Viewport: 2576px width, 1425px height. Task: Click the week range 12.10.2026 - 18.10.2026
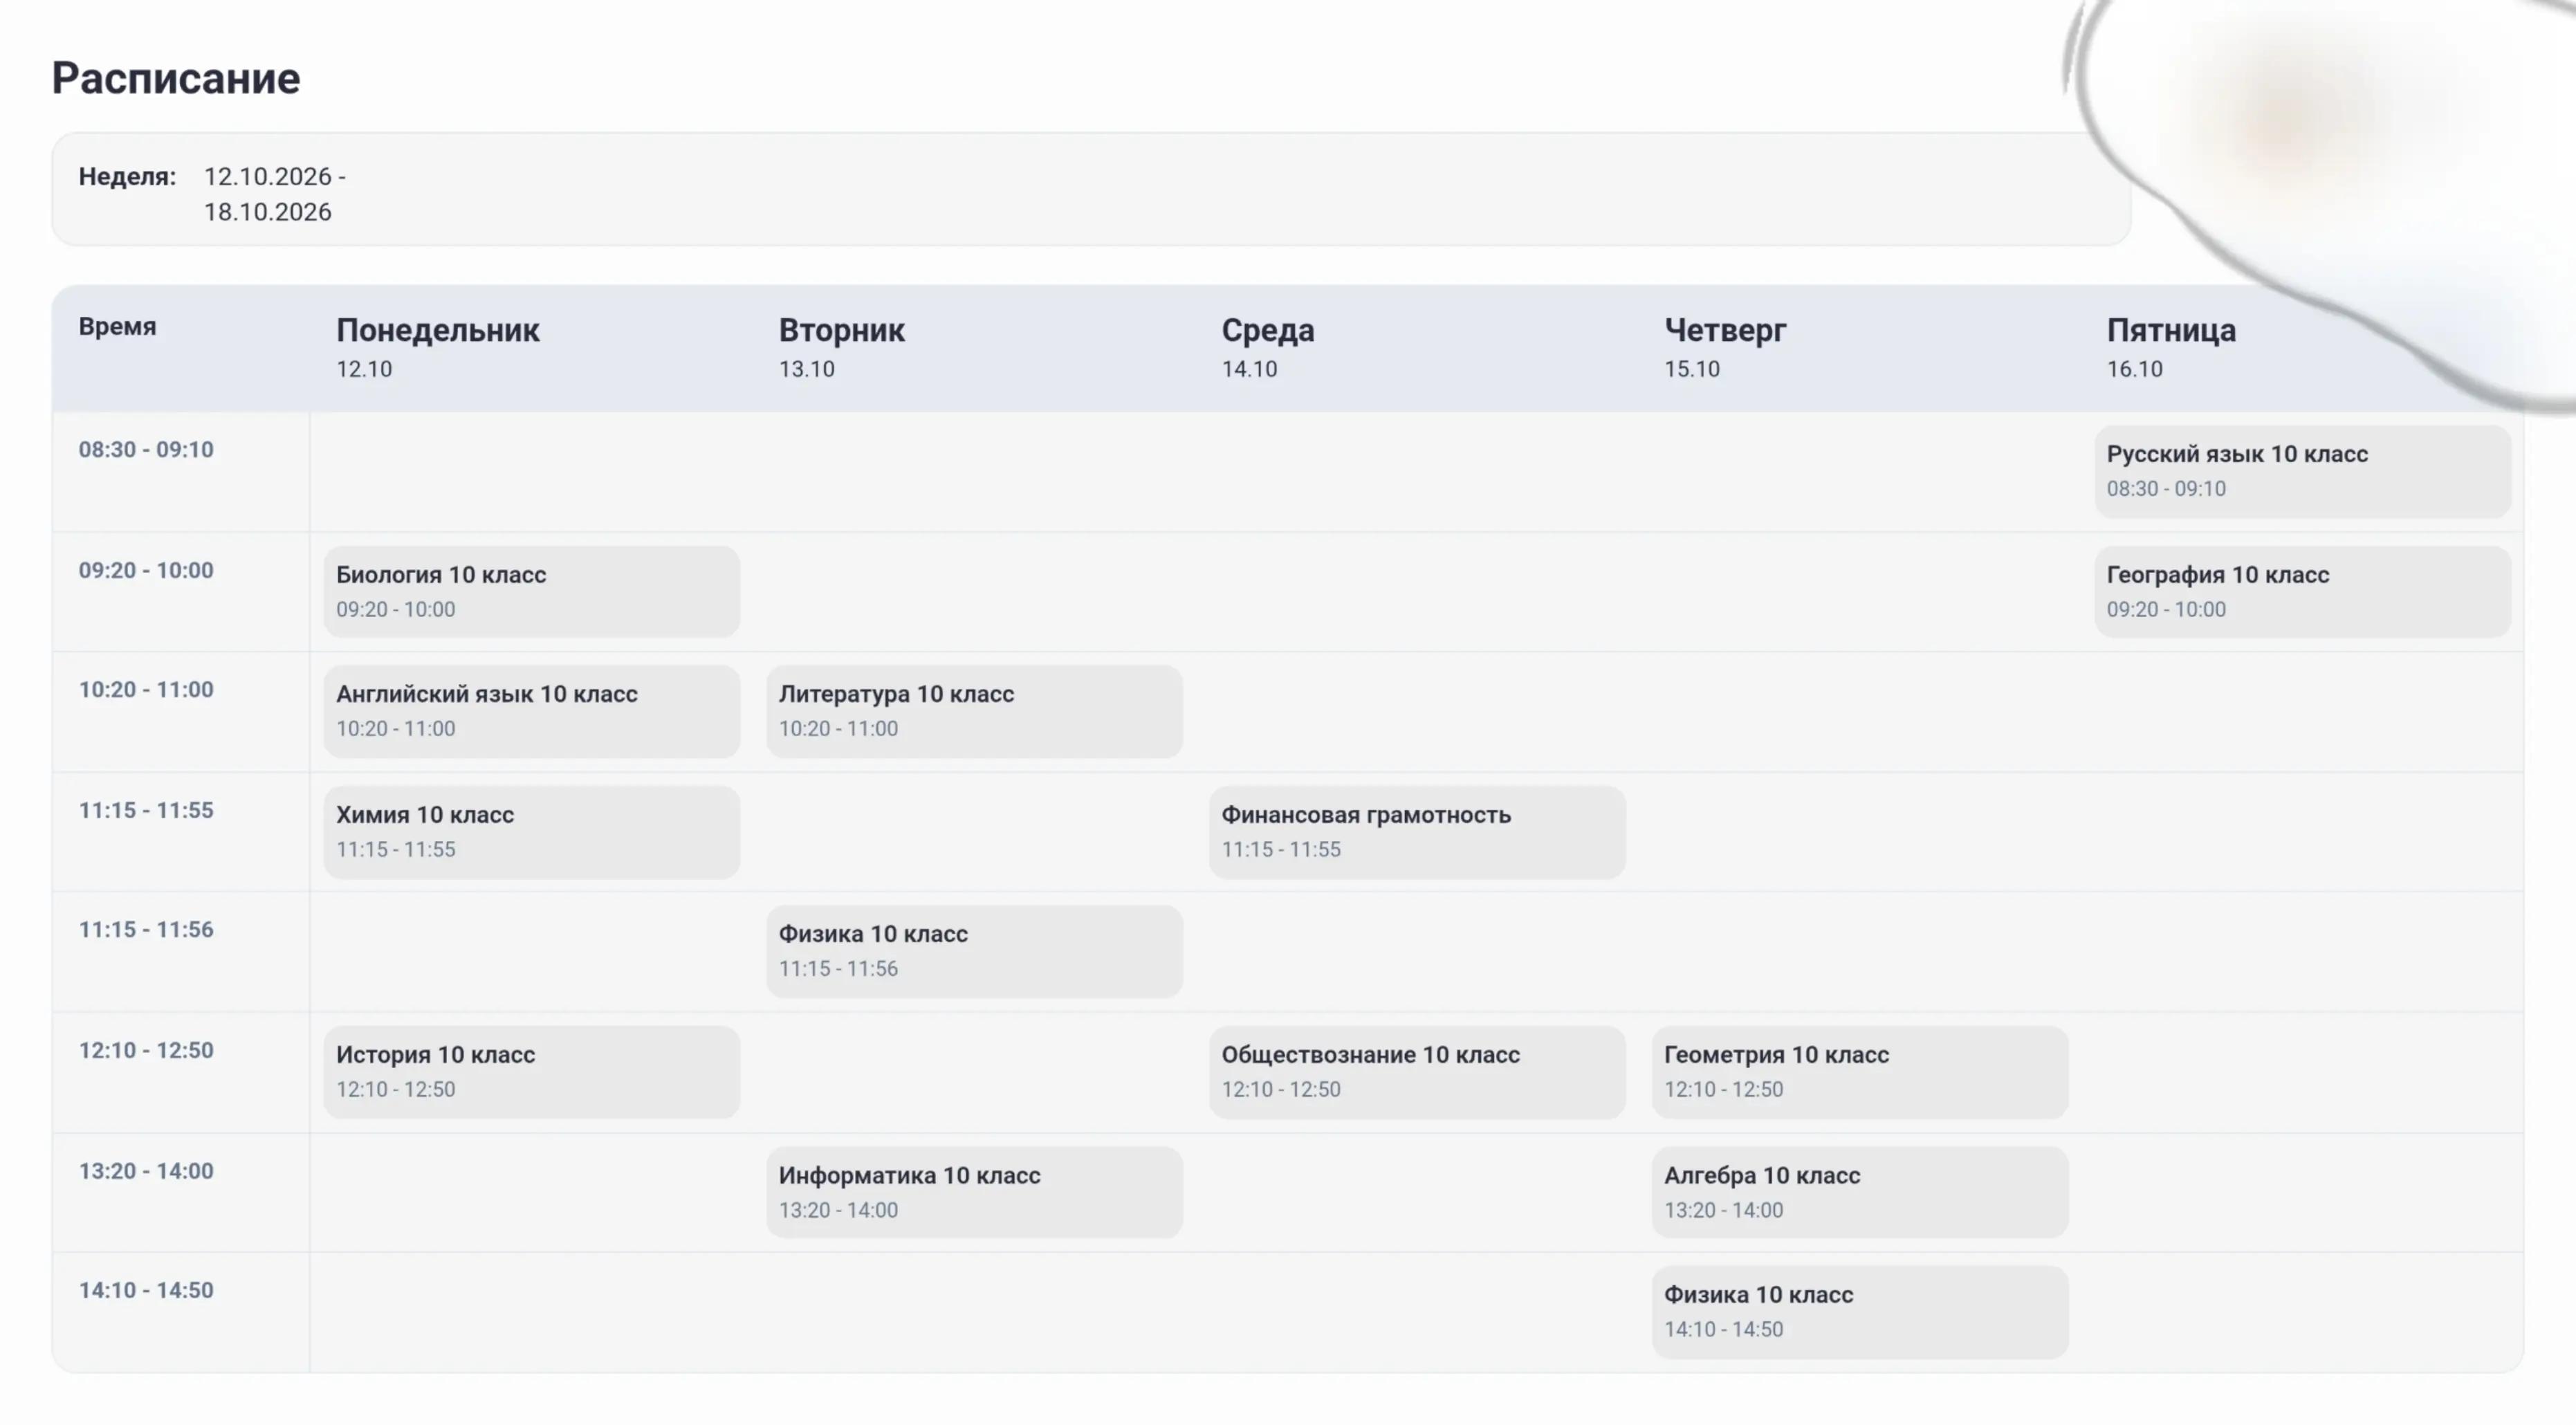pyautogui.click(x=275, y=194)
